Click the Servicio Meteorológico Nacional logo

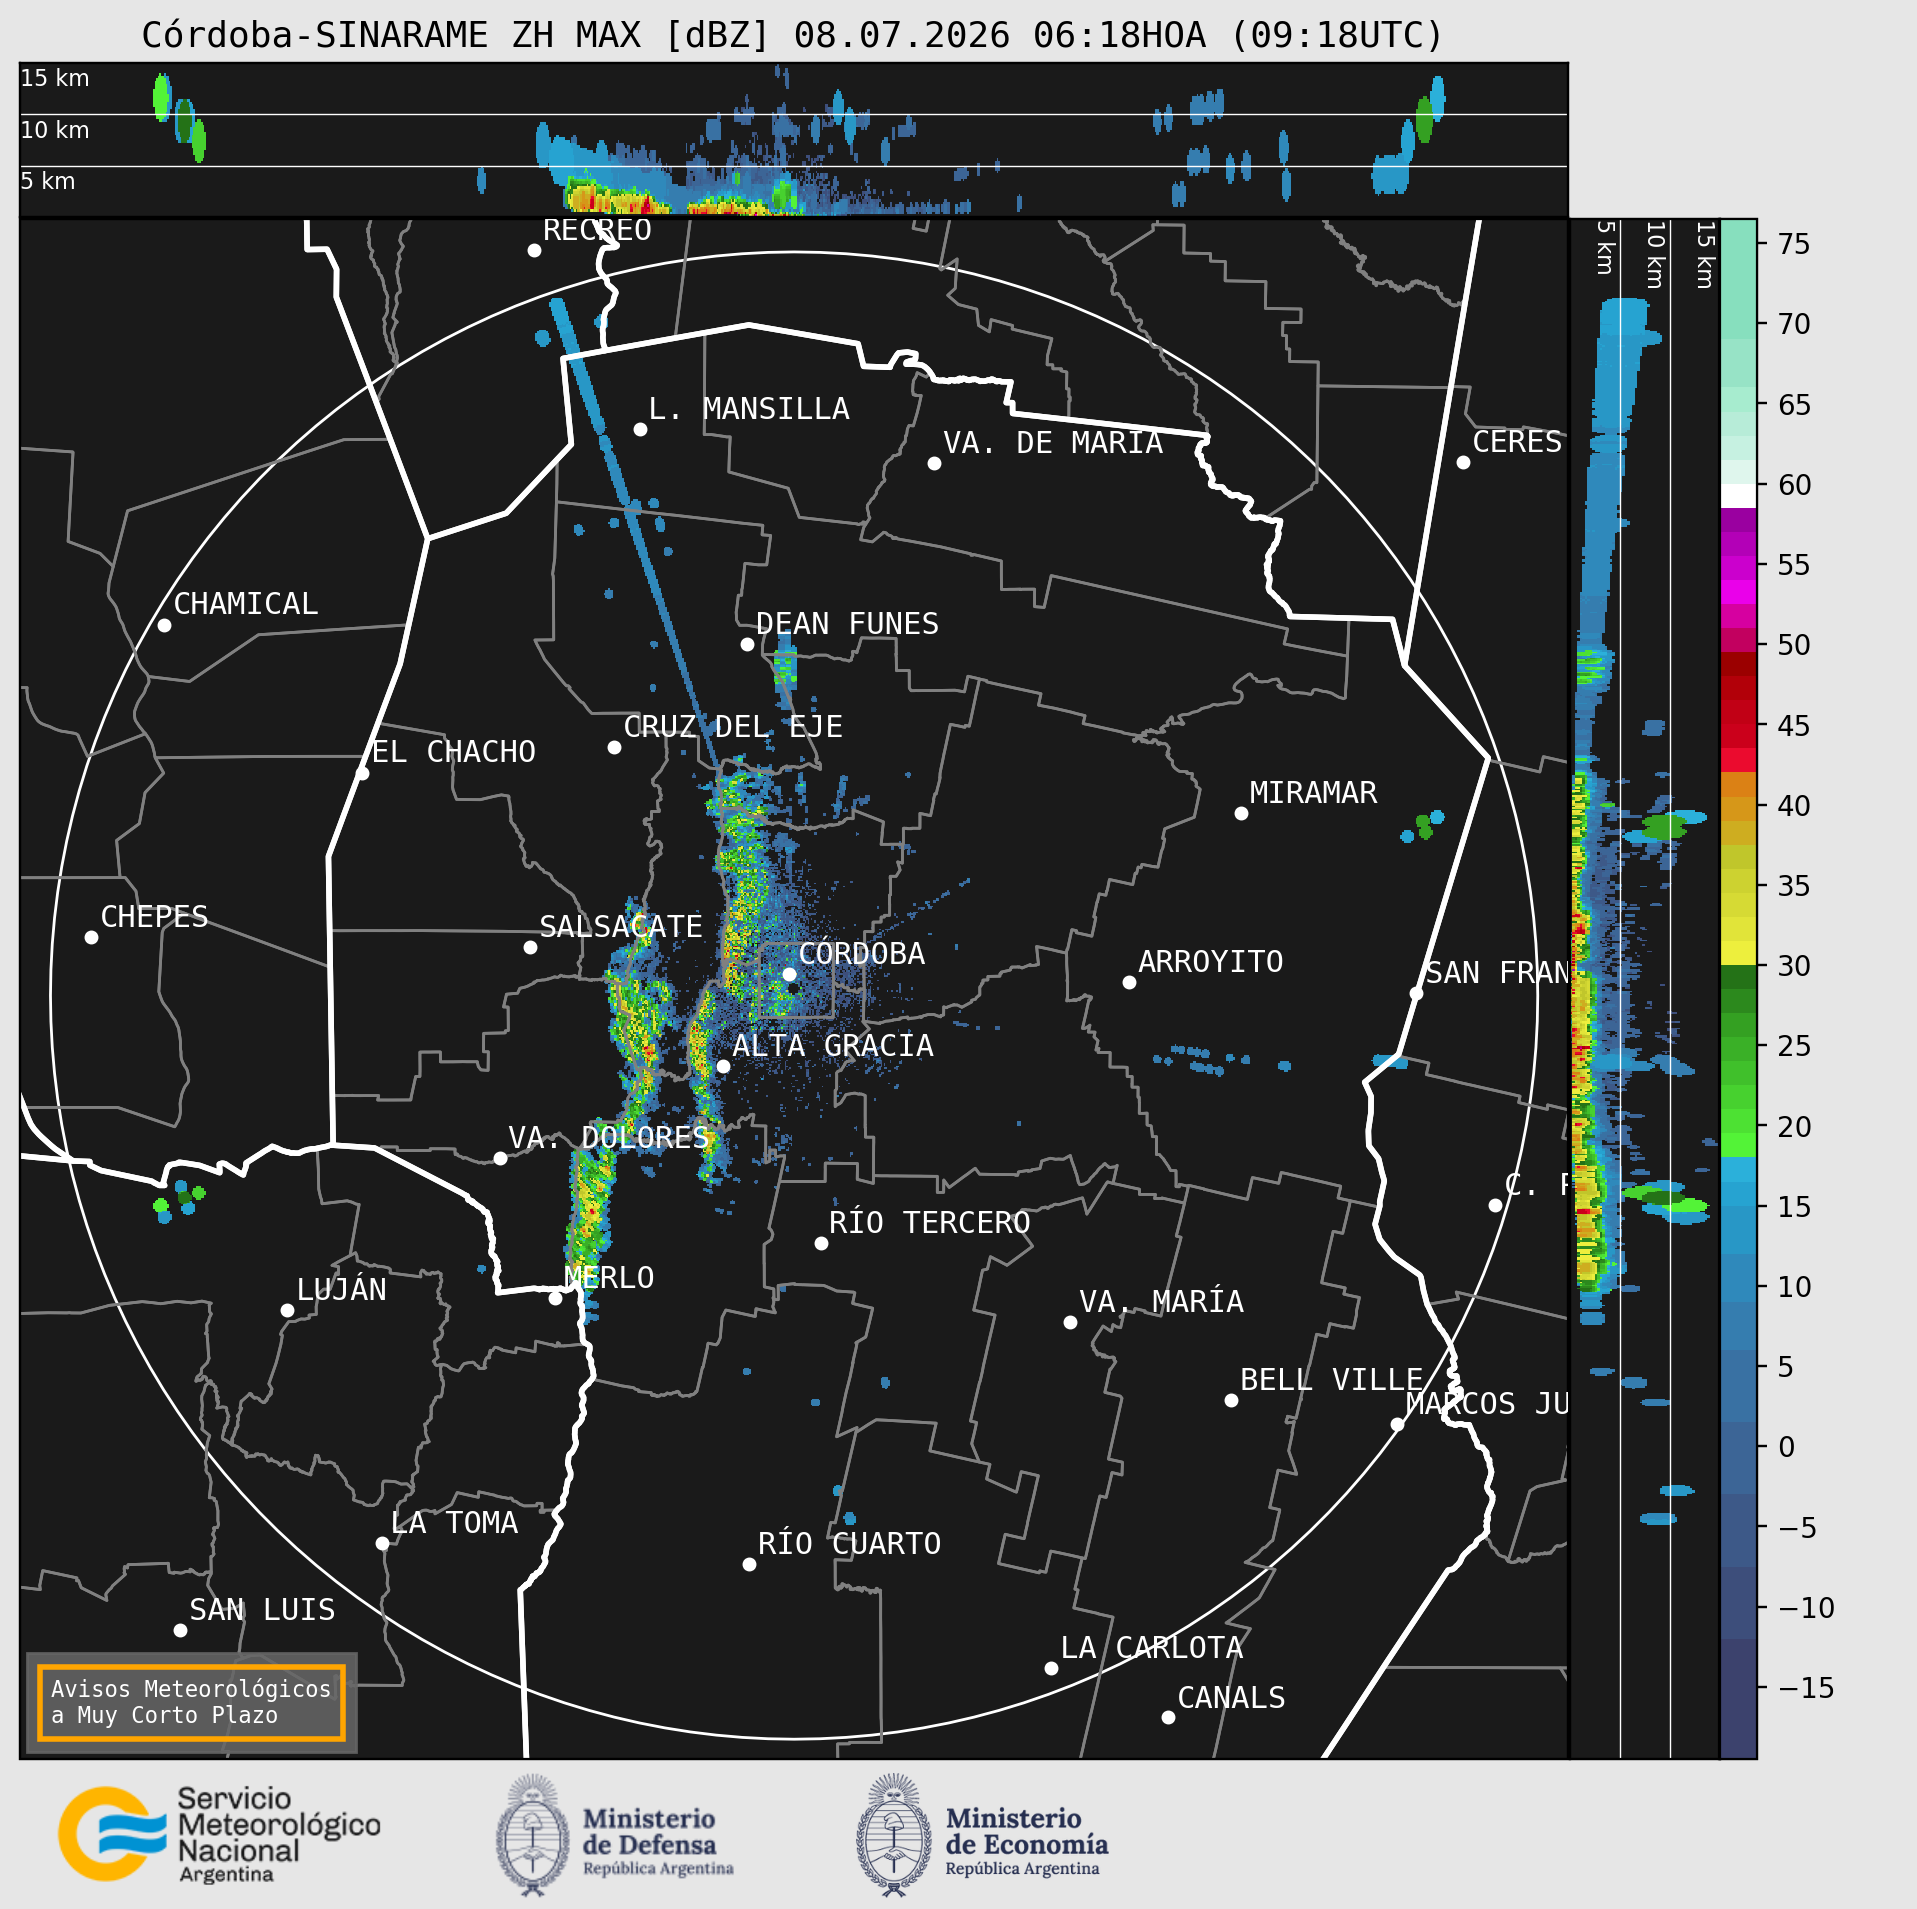pos(220,1835)
